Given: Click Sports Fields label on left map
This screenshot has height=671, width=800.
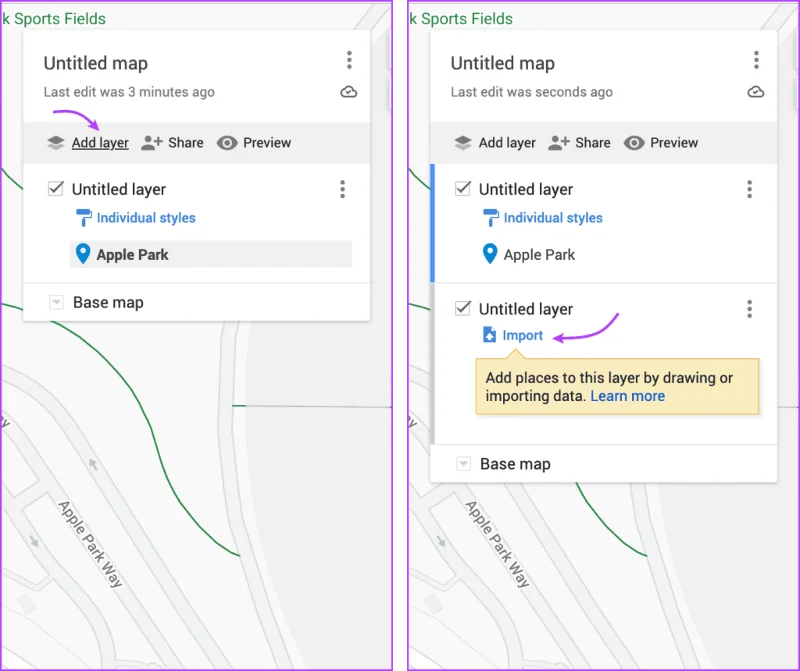Looking at the screenshot, I should [55, 19].
